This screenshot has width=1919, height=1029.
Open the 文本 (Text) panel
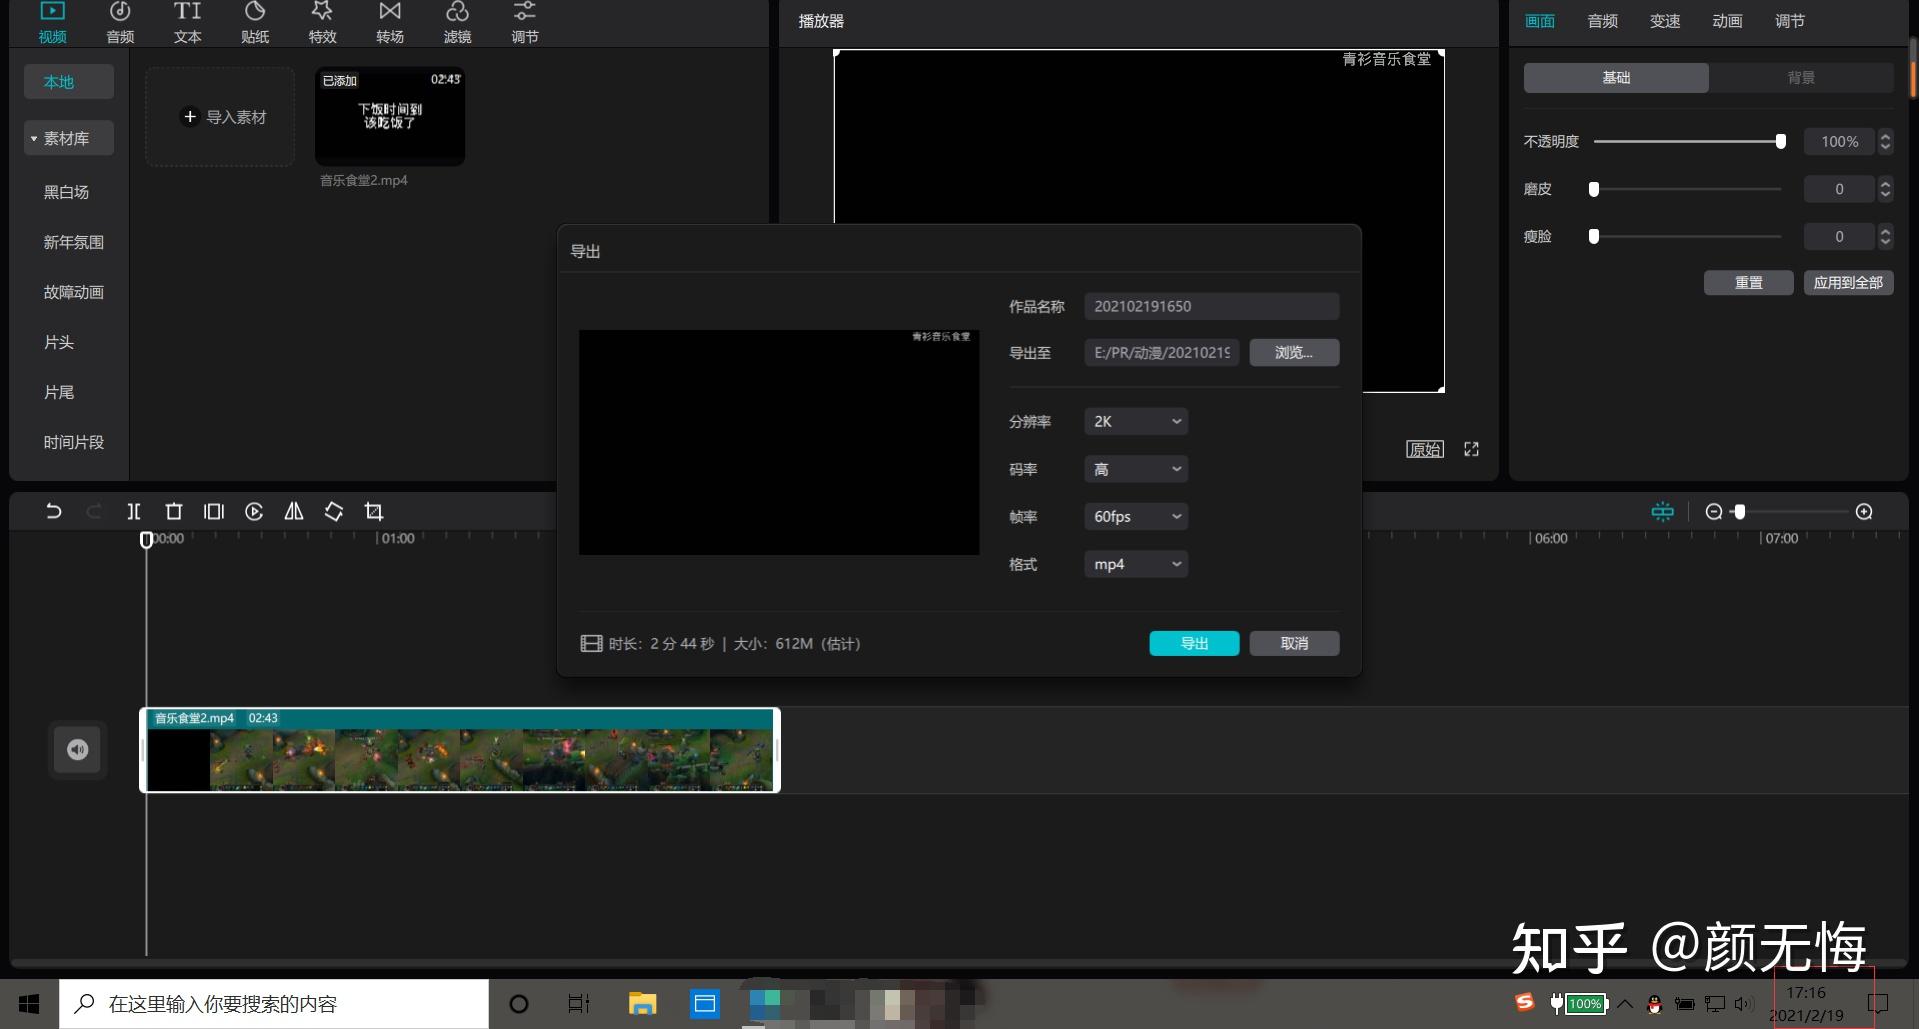coord(187,22)
